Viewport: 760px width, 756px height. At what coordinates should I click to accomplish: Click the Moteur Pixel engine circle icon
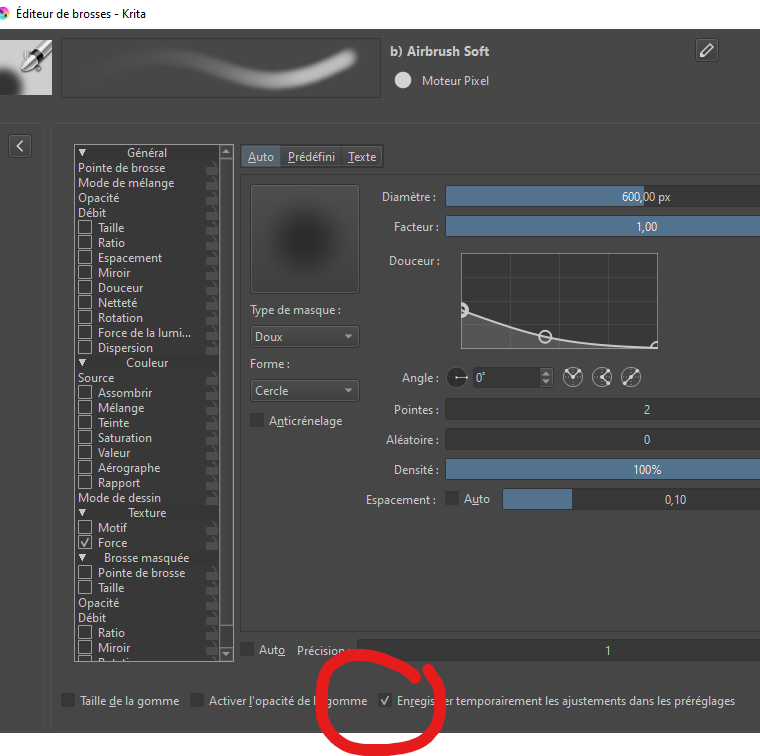[403, 81]
